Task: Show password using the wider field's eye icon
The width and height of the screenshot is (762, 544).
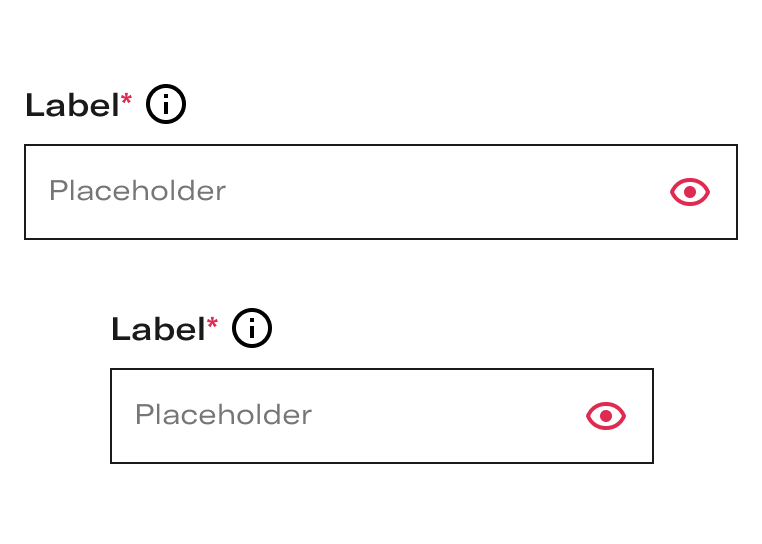Action: 690,192
